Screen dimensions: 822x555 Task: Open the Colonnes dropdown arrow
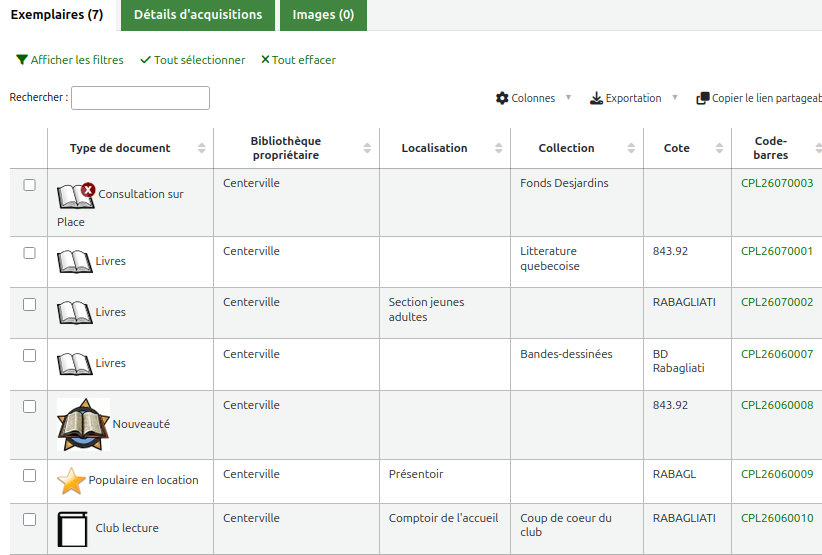568,97
